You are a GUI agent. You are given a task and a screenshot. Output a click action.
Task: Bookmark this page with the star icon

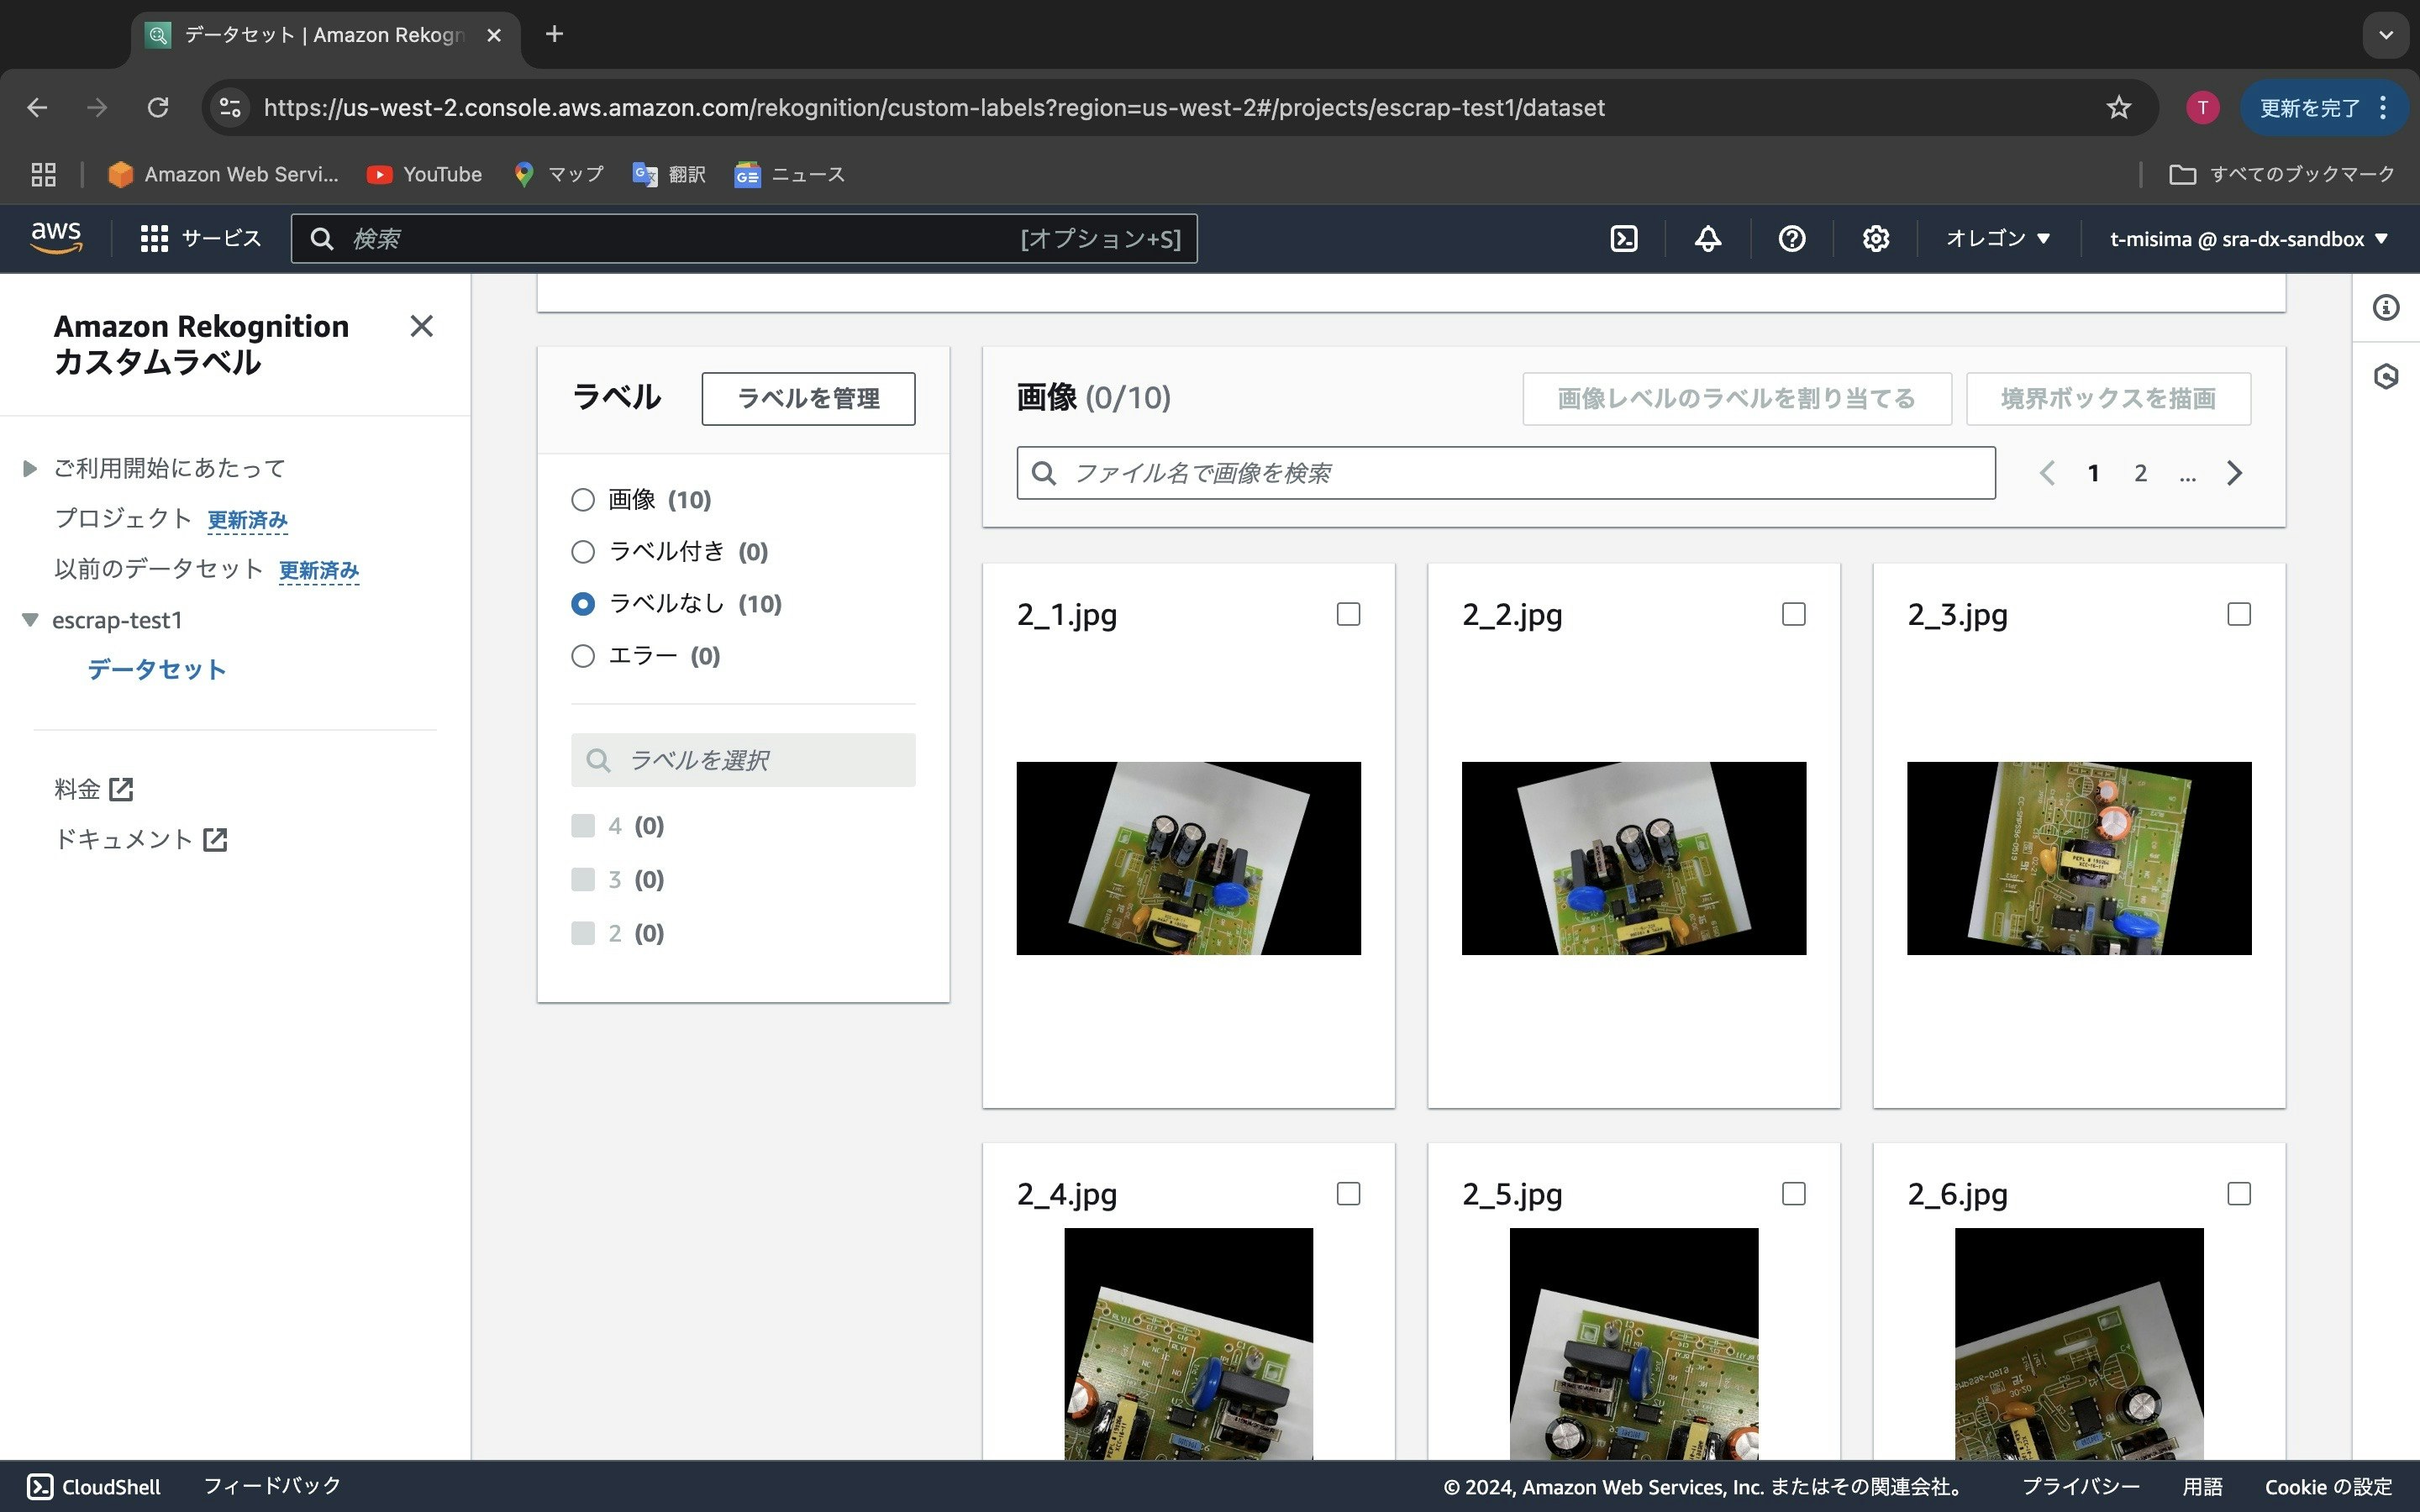[x=2118, y=108]
